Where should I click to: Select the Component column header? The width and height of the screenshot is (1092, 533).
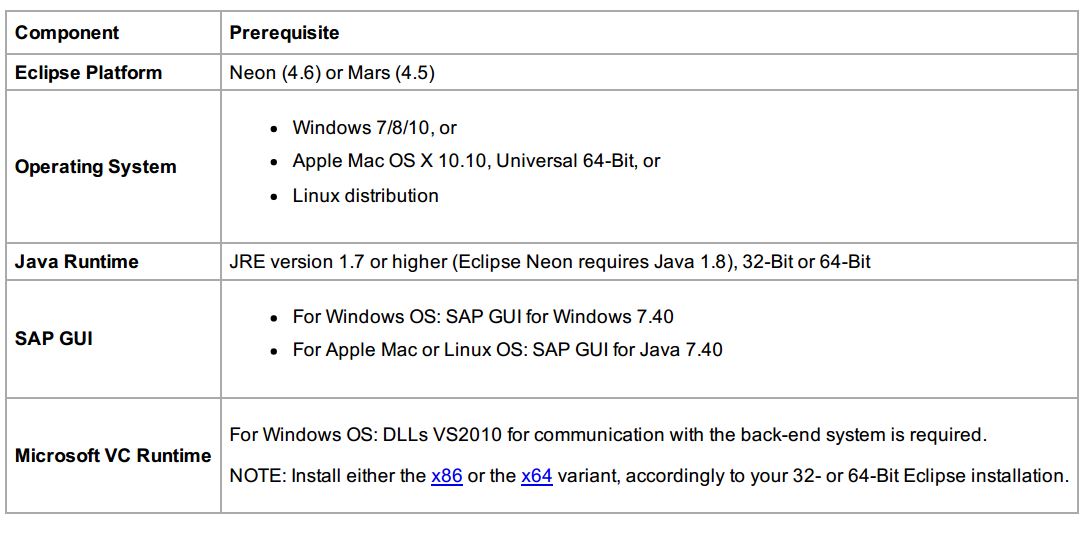pyautogui.click(x=67, y=33)
